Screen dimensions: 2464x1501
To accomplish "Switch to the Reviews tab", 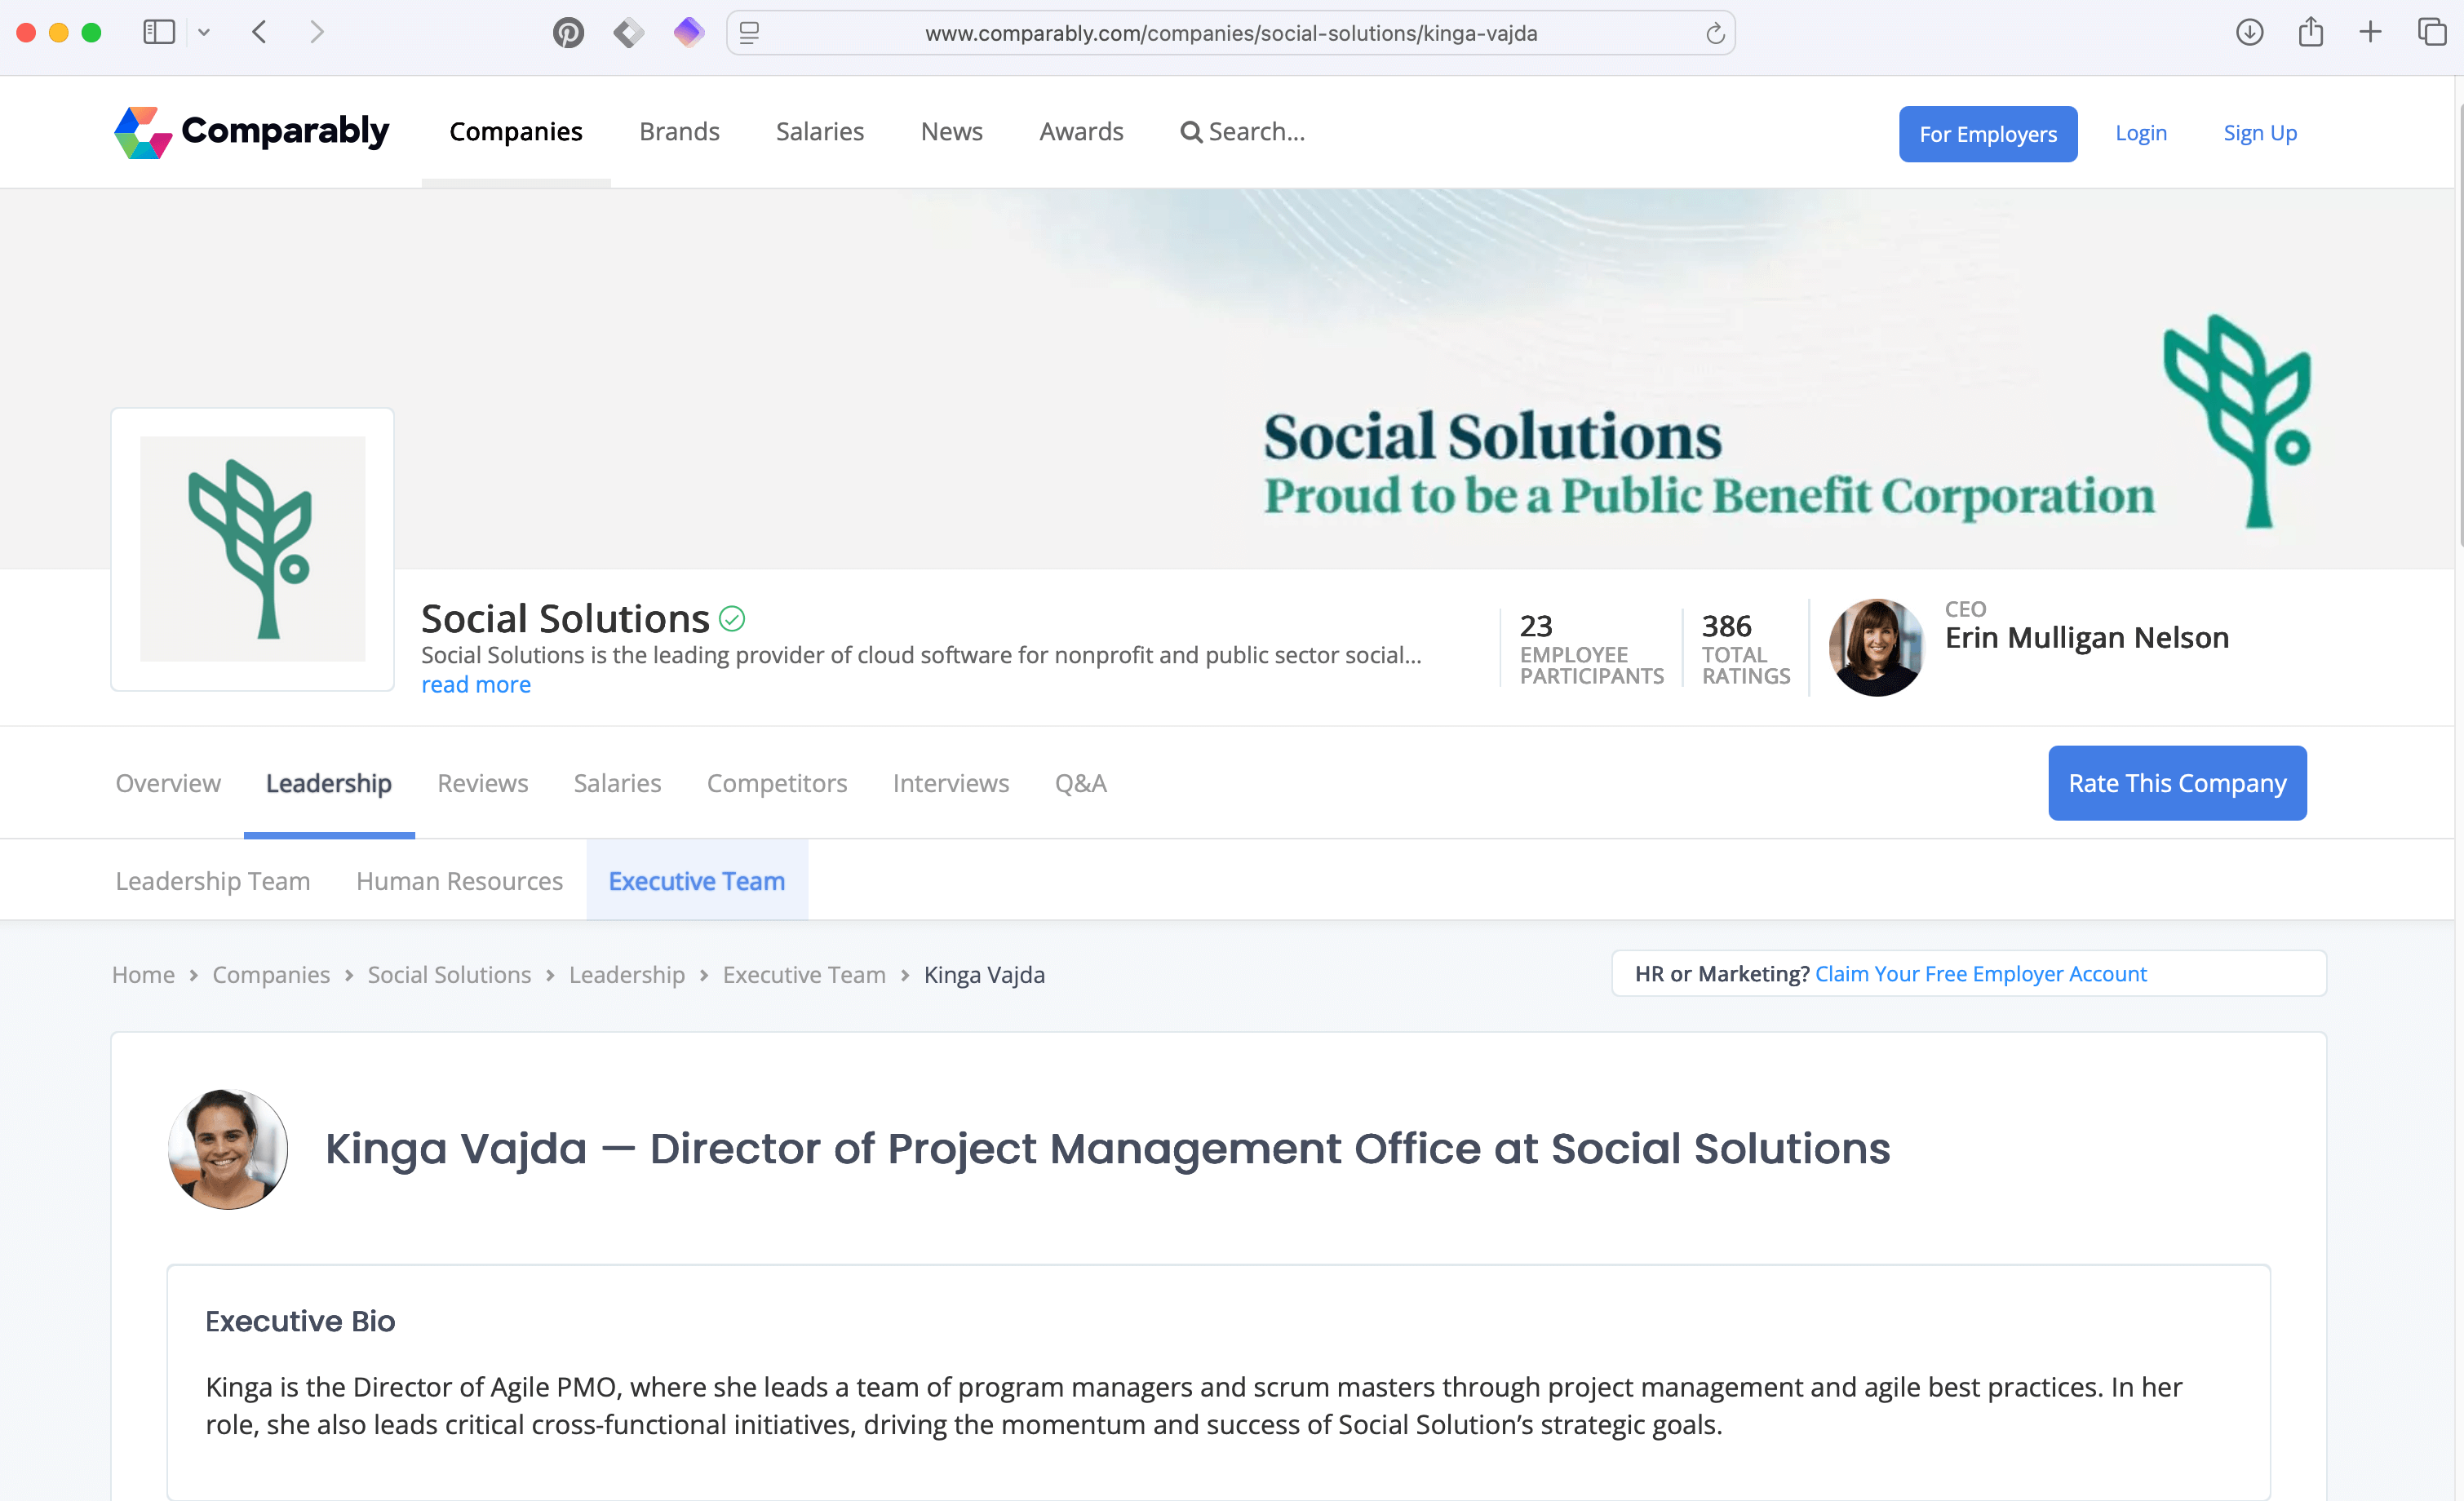I will (483, 783).
